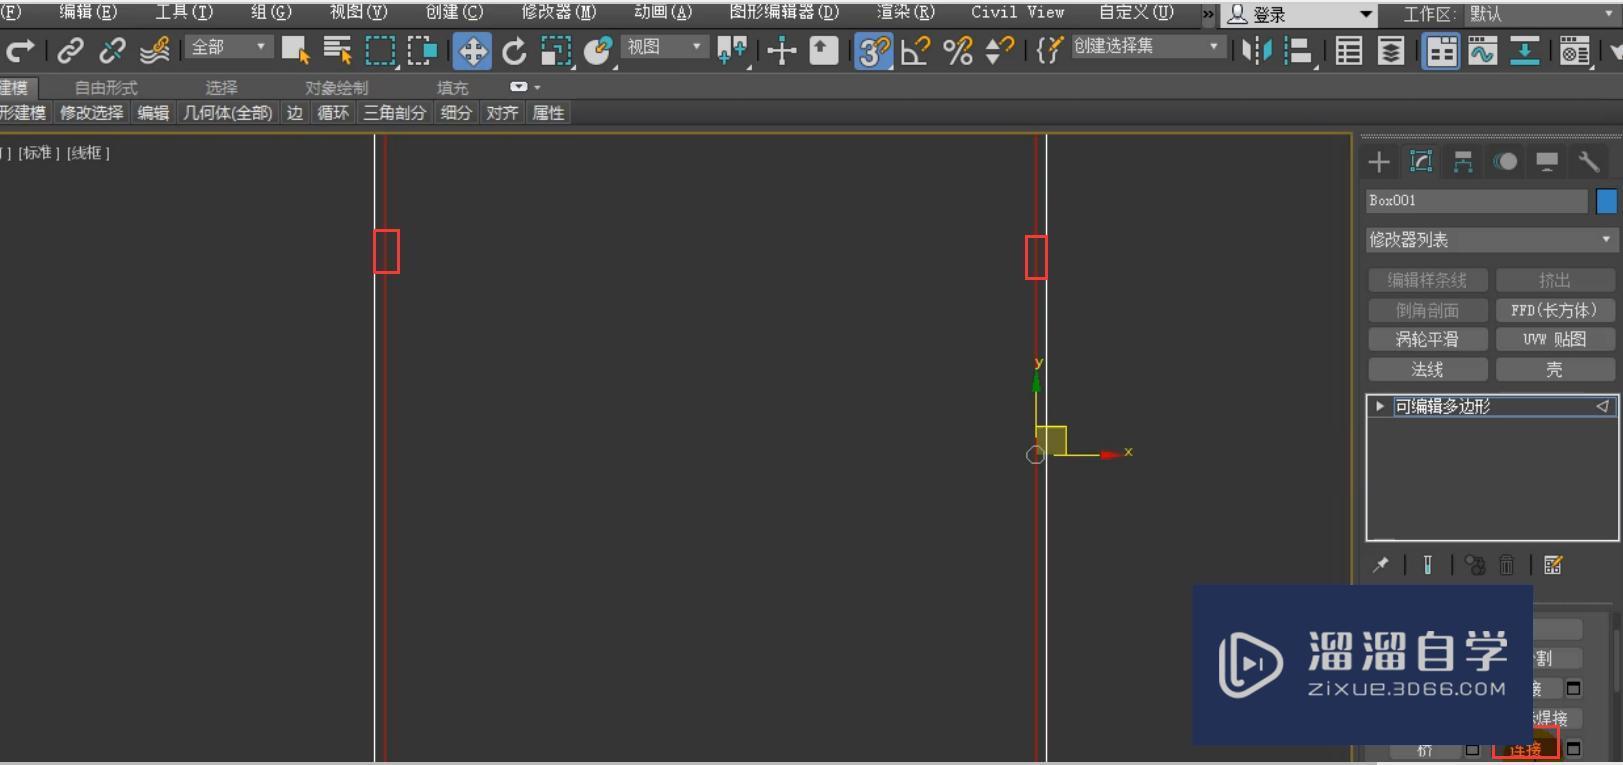Activate the Select and Move tool
The height and width of the screenshot is (765, 1623).
(472, 50)
